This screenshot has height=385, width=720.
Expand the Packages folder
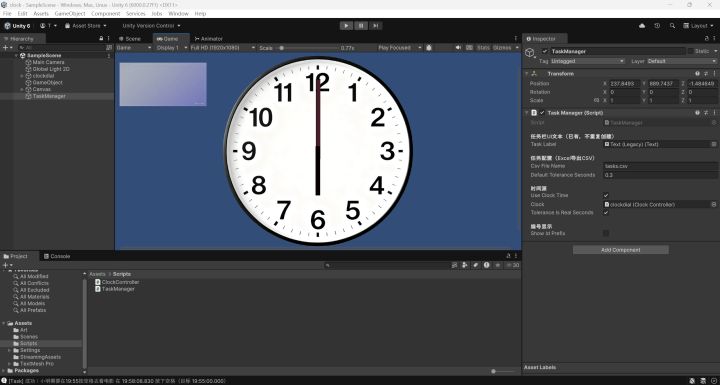[4, 370]
